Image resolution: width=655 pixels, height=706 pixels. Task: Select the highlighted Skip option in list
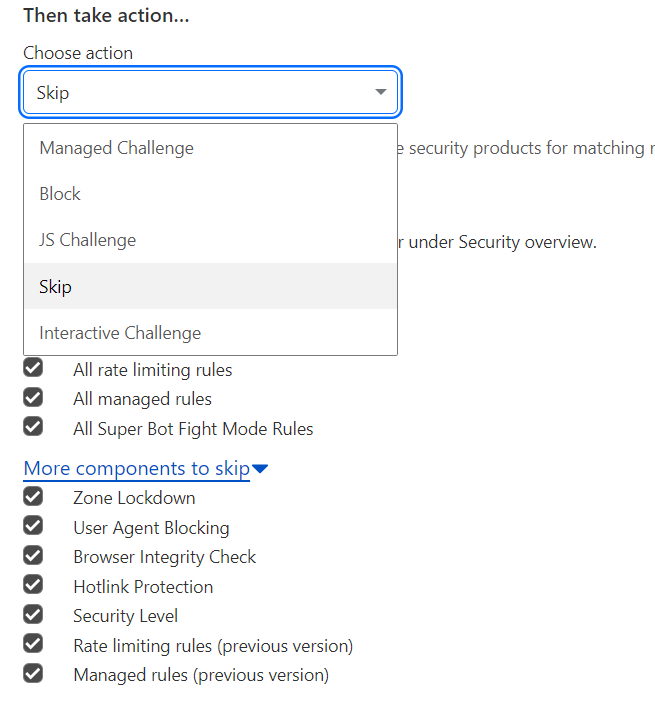[x=210, y=286]
